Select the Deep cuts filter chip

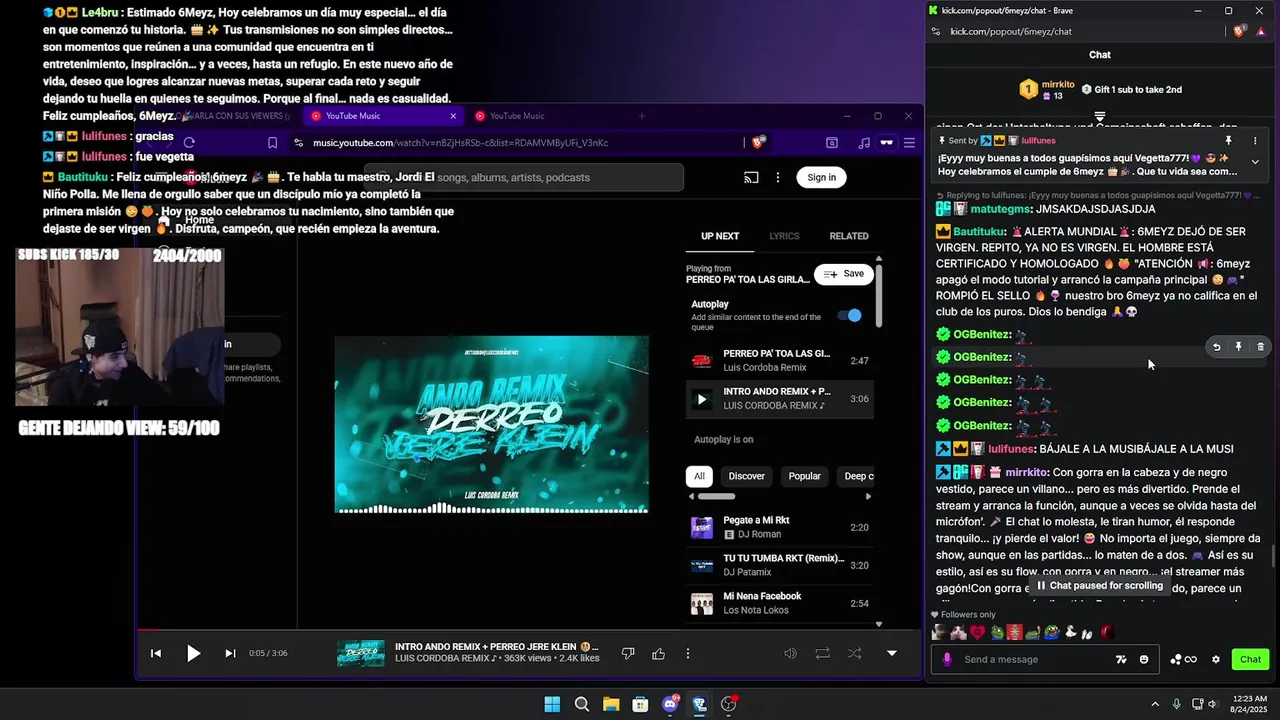(858, 476)
